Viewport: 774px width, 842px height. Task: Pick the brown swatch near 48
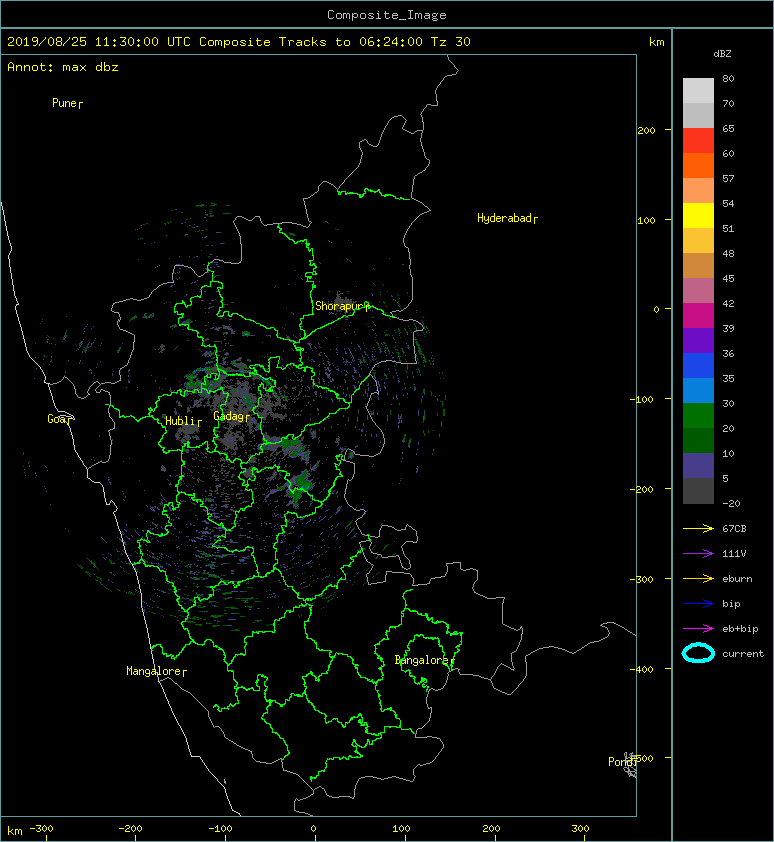(698, 266)
